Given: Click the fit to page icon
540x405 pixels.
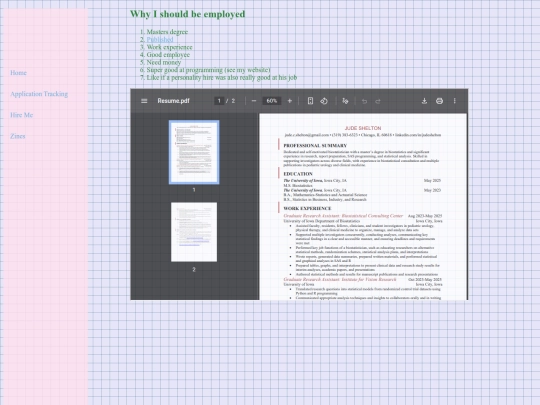Looking at the screenshot, I should (x=310, y=101).
